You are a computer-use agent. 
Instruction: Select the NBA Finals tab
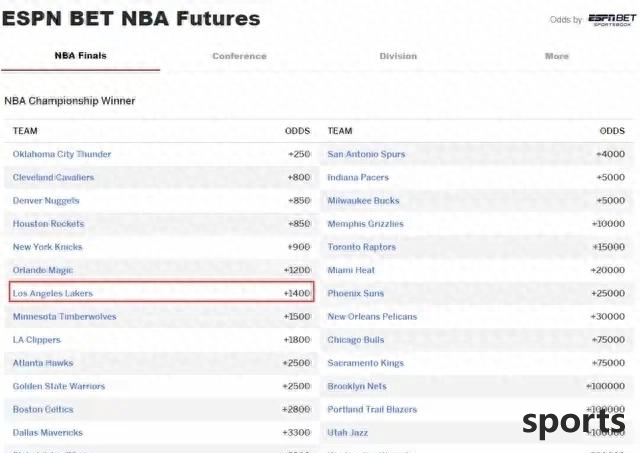click(x=80, y=56)
